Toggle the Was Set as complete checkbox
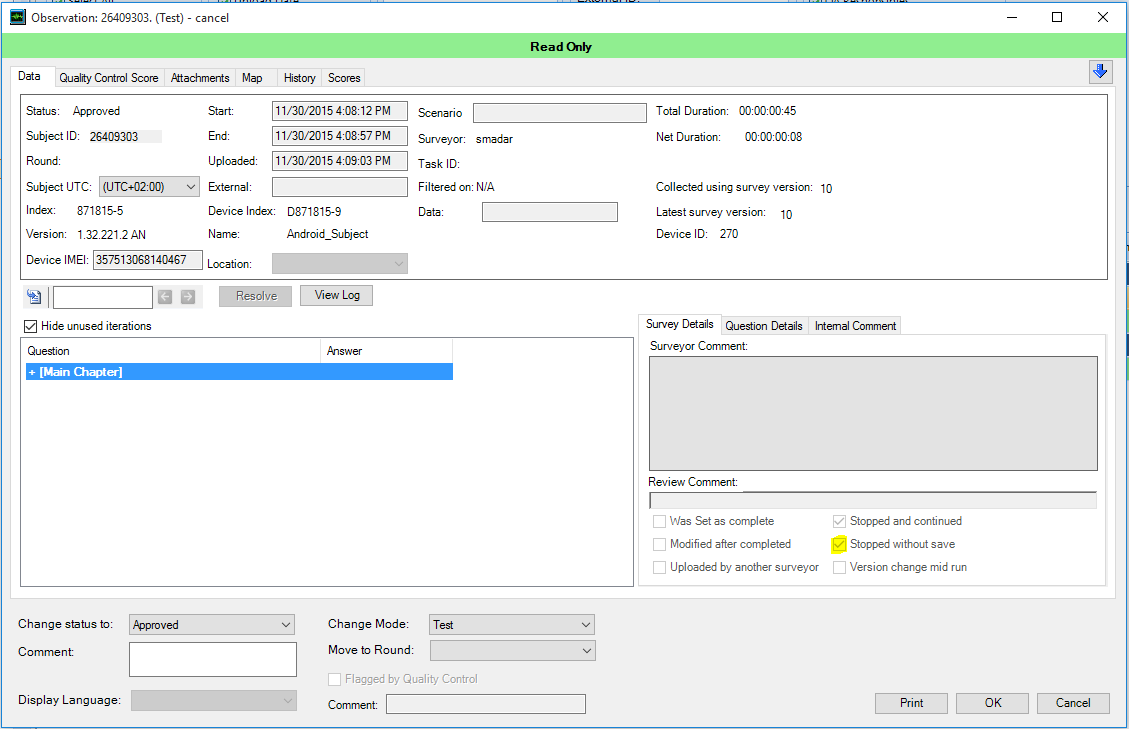1129x729 pixels. [x=659, y=522]
